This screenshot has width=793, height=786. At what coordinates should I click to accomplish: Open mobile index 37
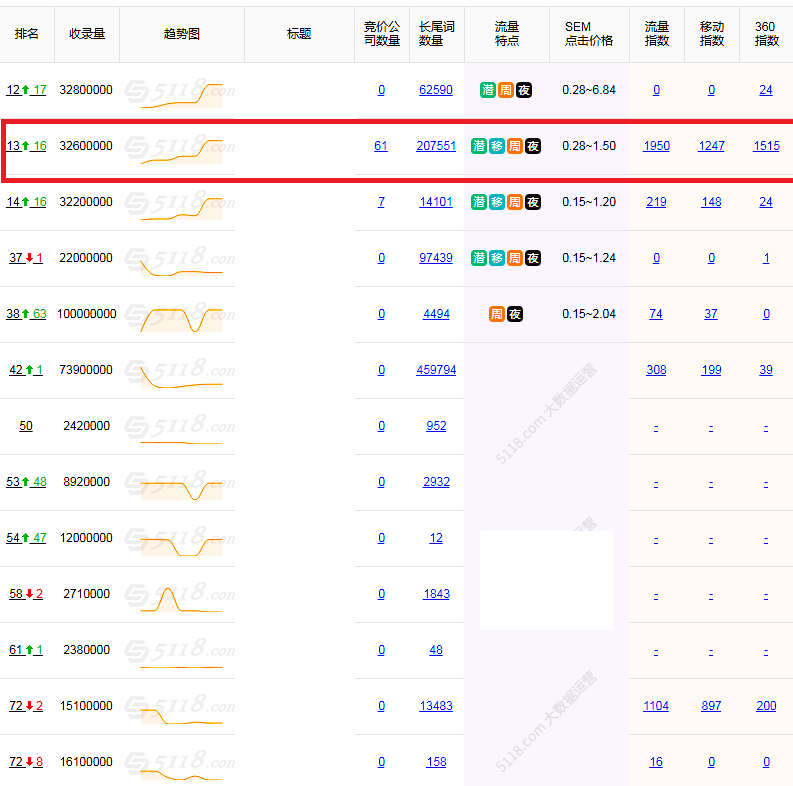[711, 314]
